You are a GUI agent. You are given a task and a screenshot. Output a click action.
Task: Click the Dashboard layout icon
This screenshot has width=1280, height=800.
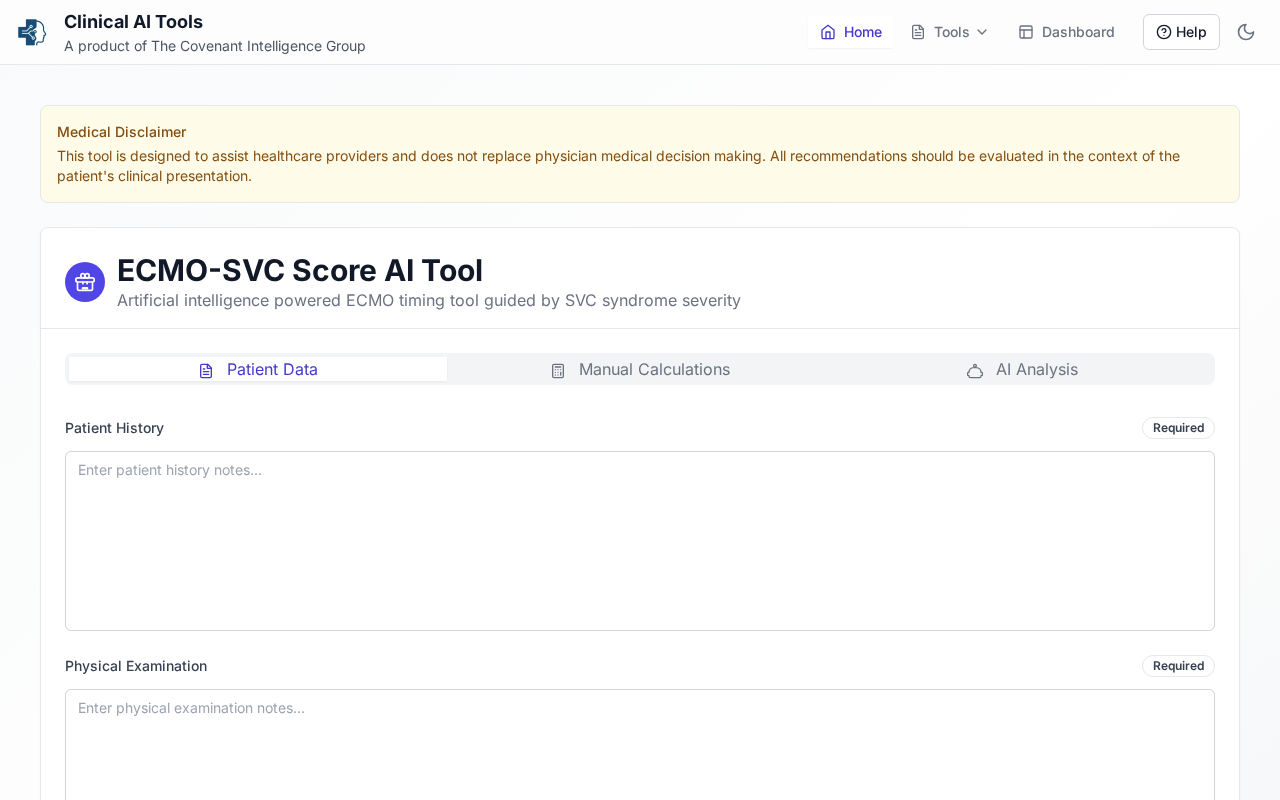click(x=1026, y=32)
